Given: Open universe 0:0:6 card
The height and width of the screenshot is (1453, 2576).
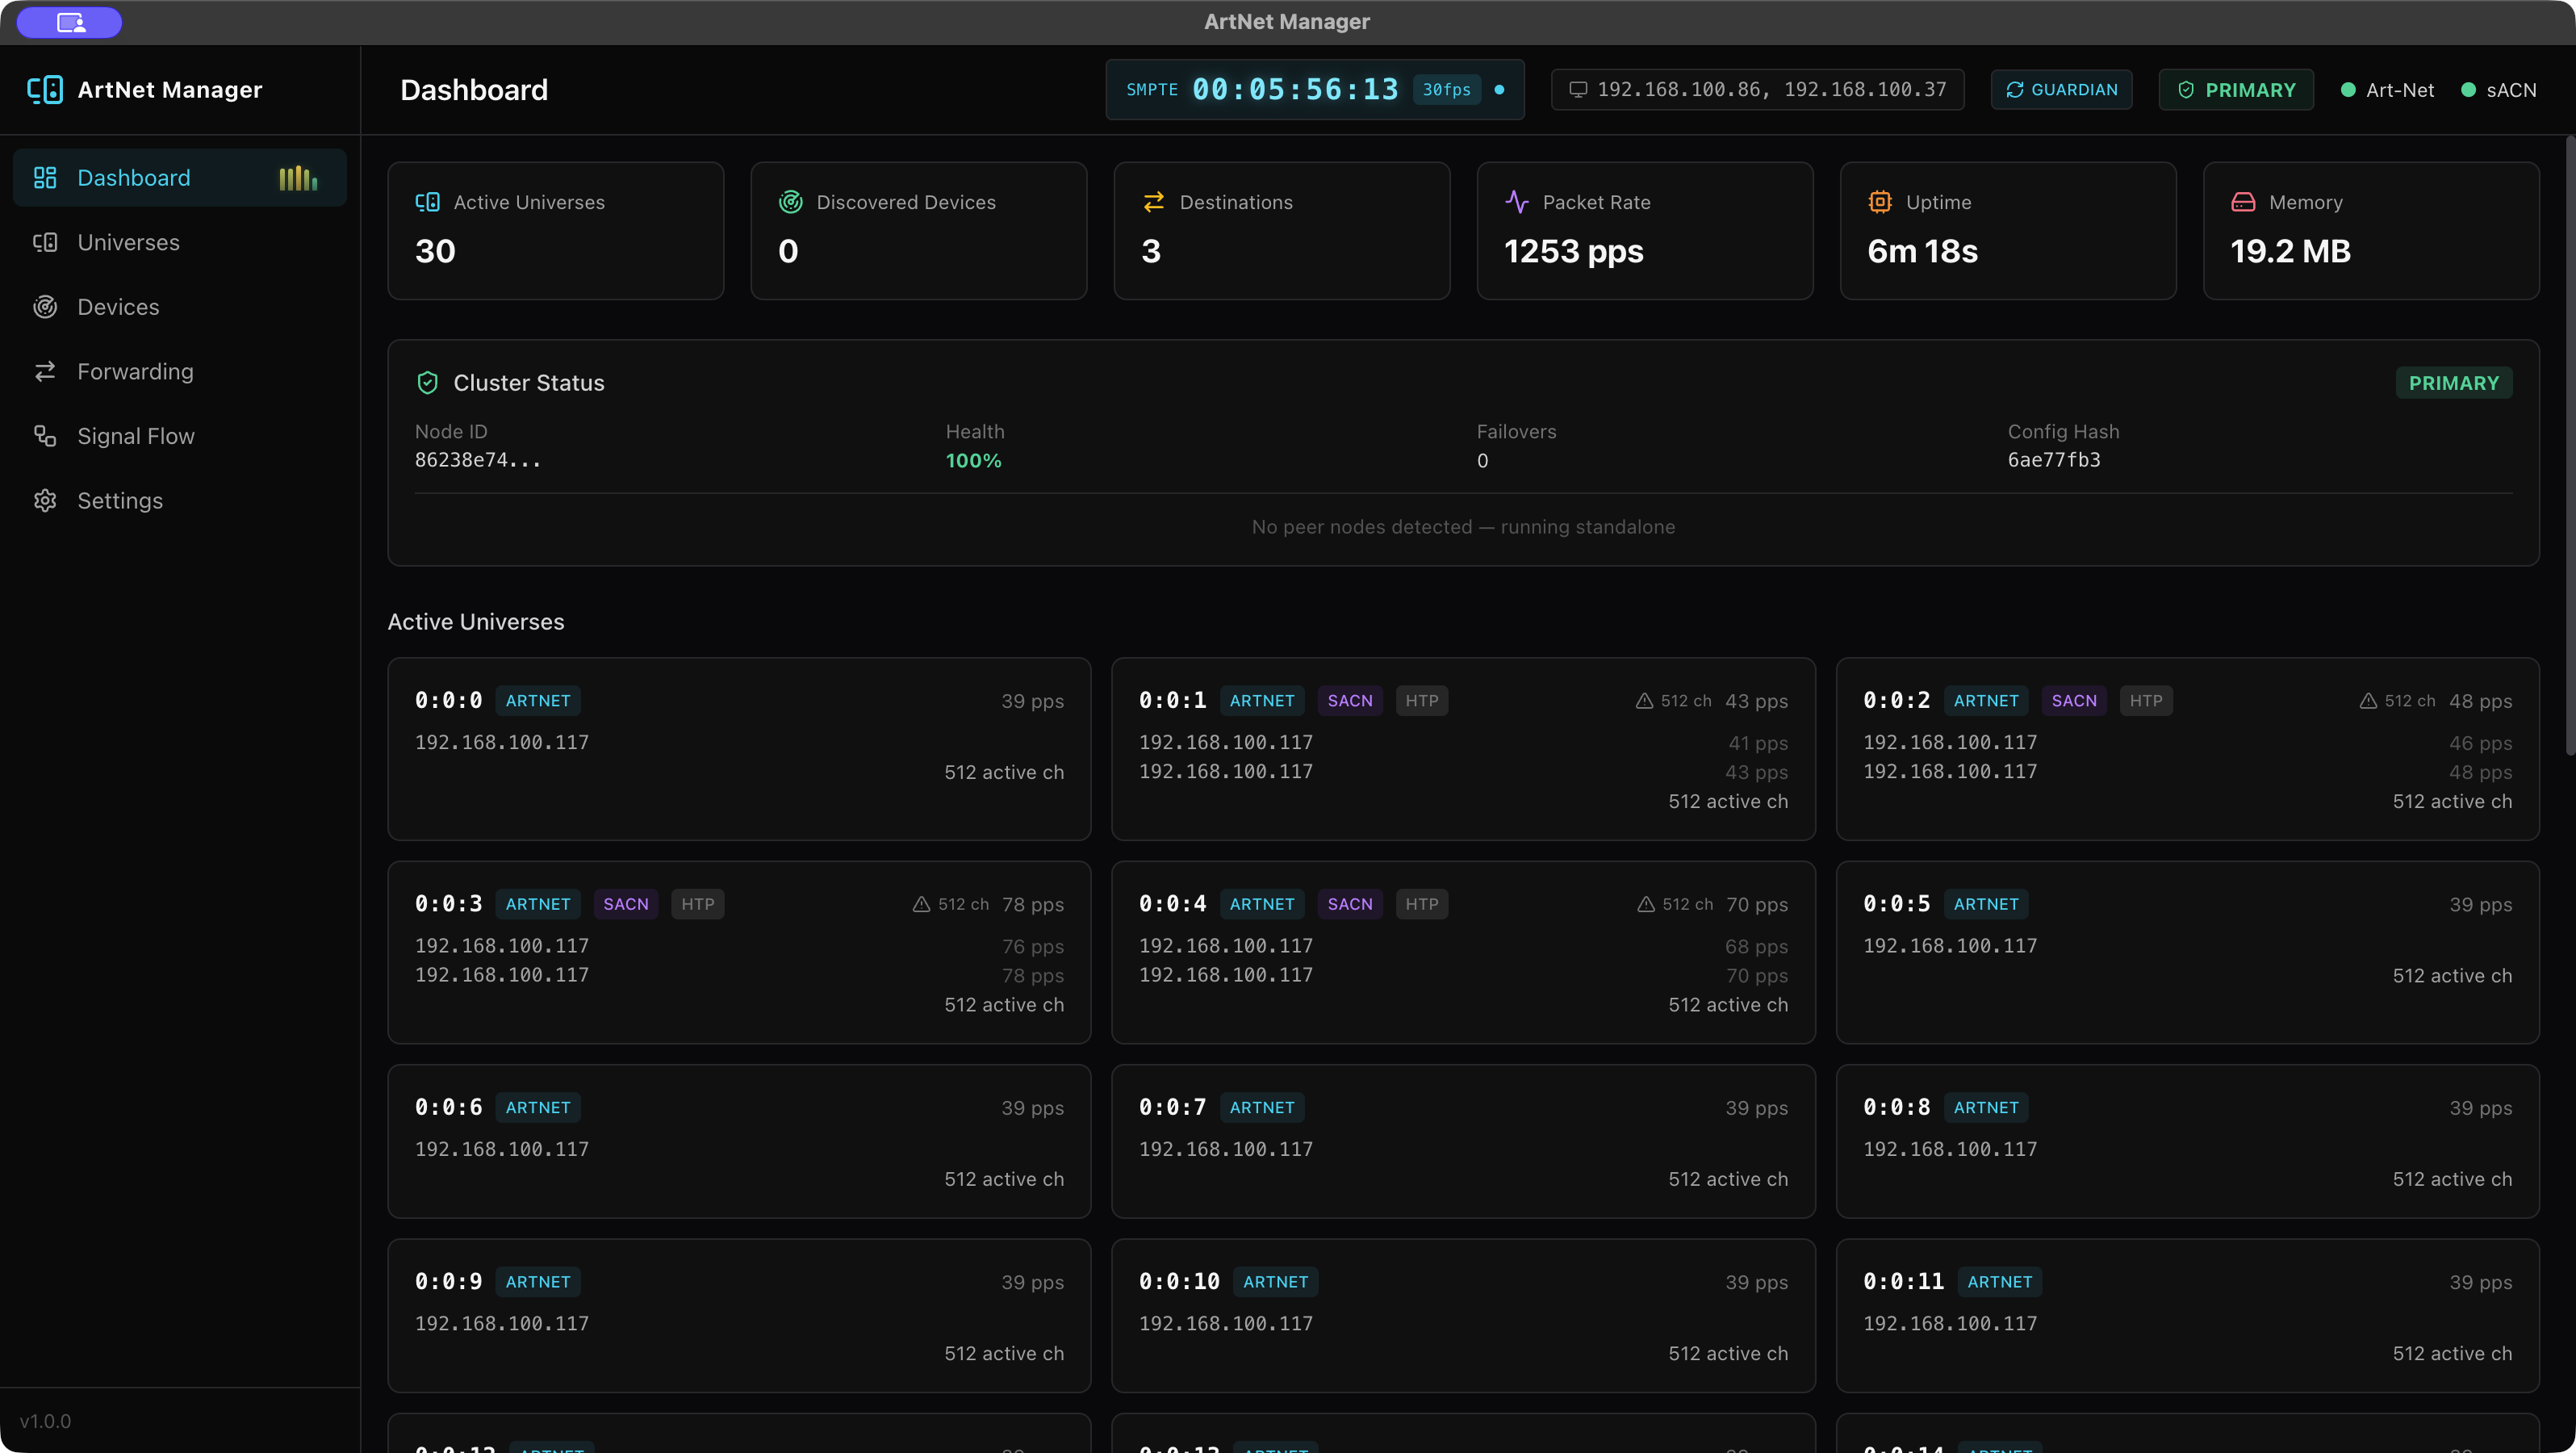Looking at the screenshot, I should pos(739,1141).
